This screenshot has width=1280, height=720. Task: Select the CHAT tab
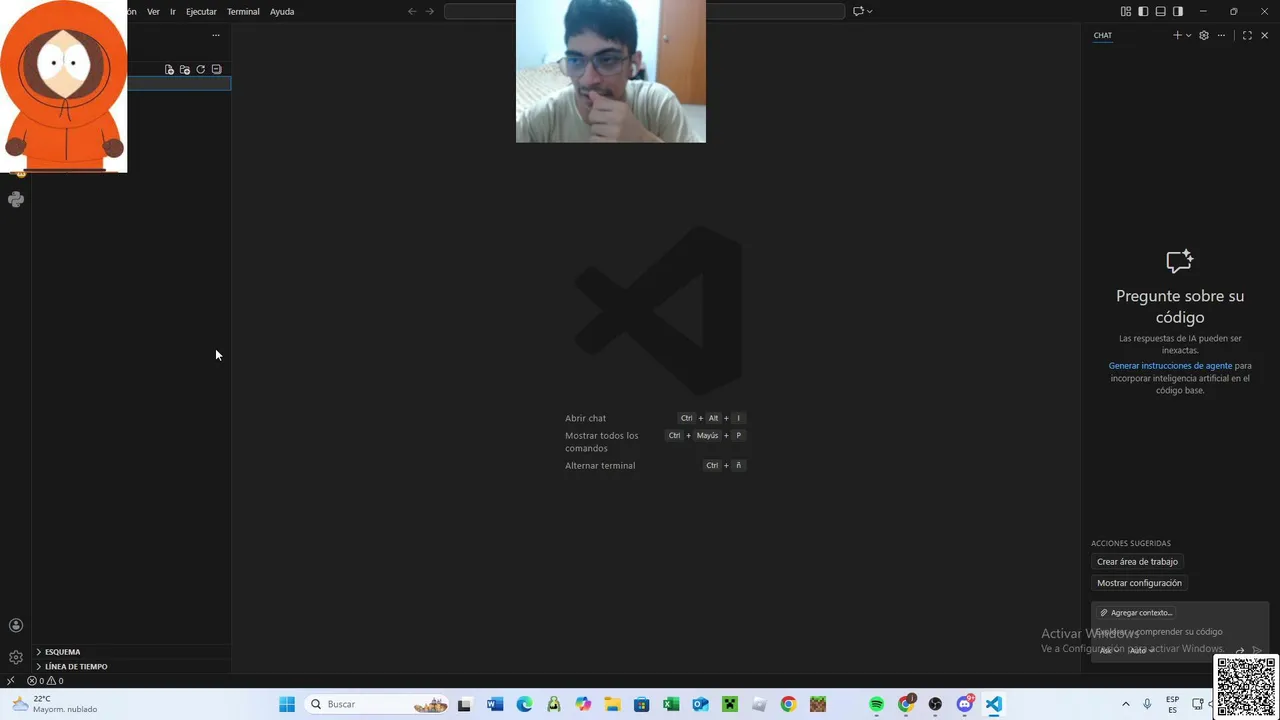point(1102,35)
